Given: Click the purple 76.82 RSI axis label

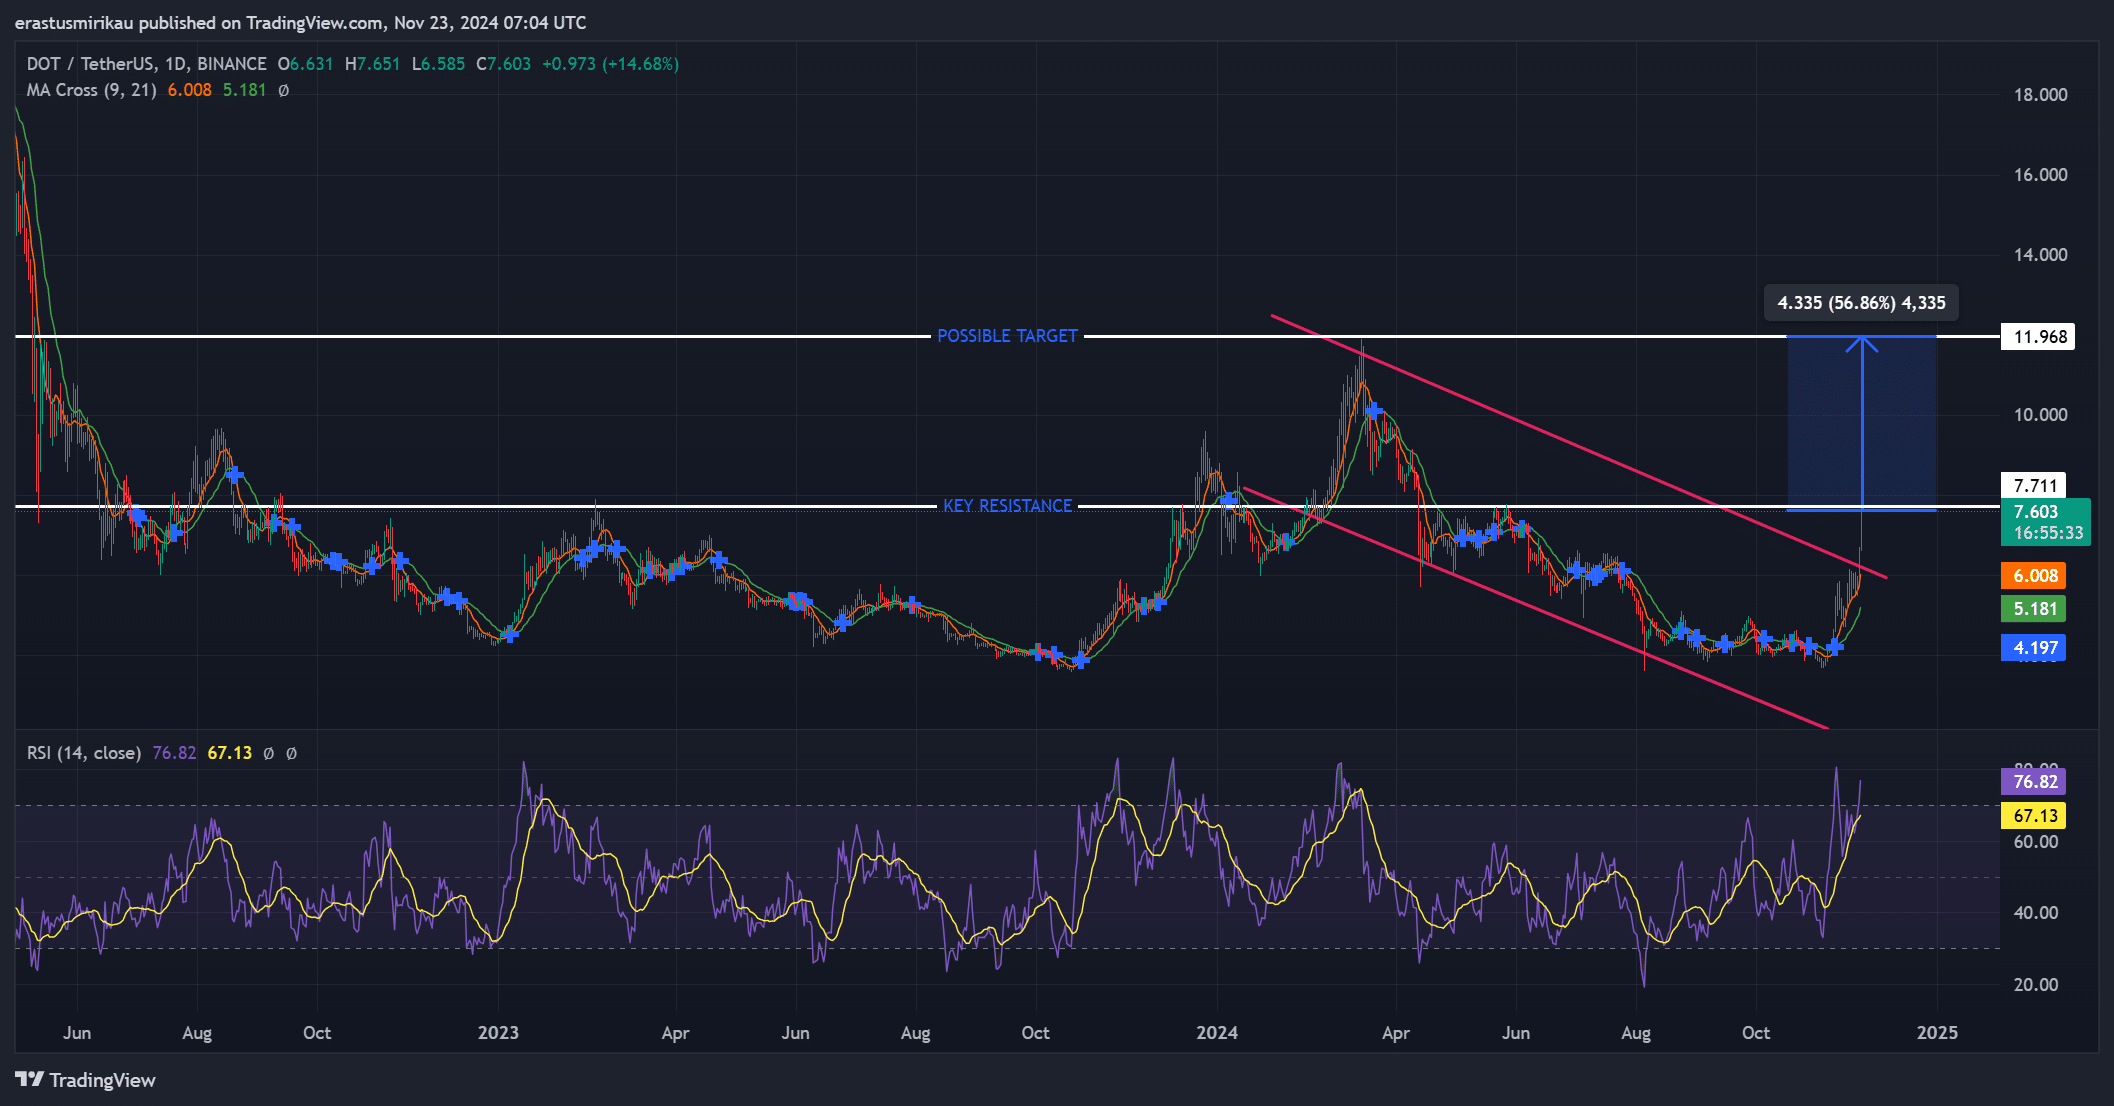Looking at the screenshot, I should [2034, 781].
